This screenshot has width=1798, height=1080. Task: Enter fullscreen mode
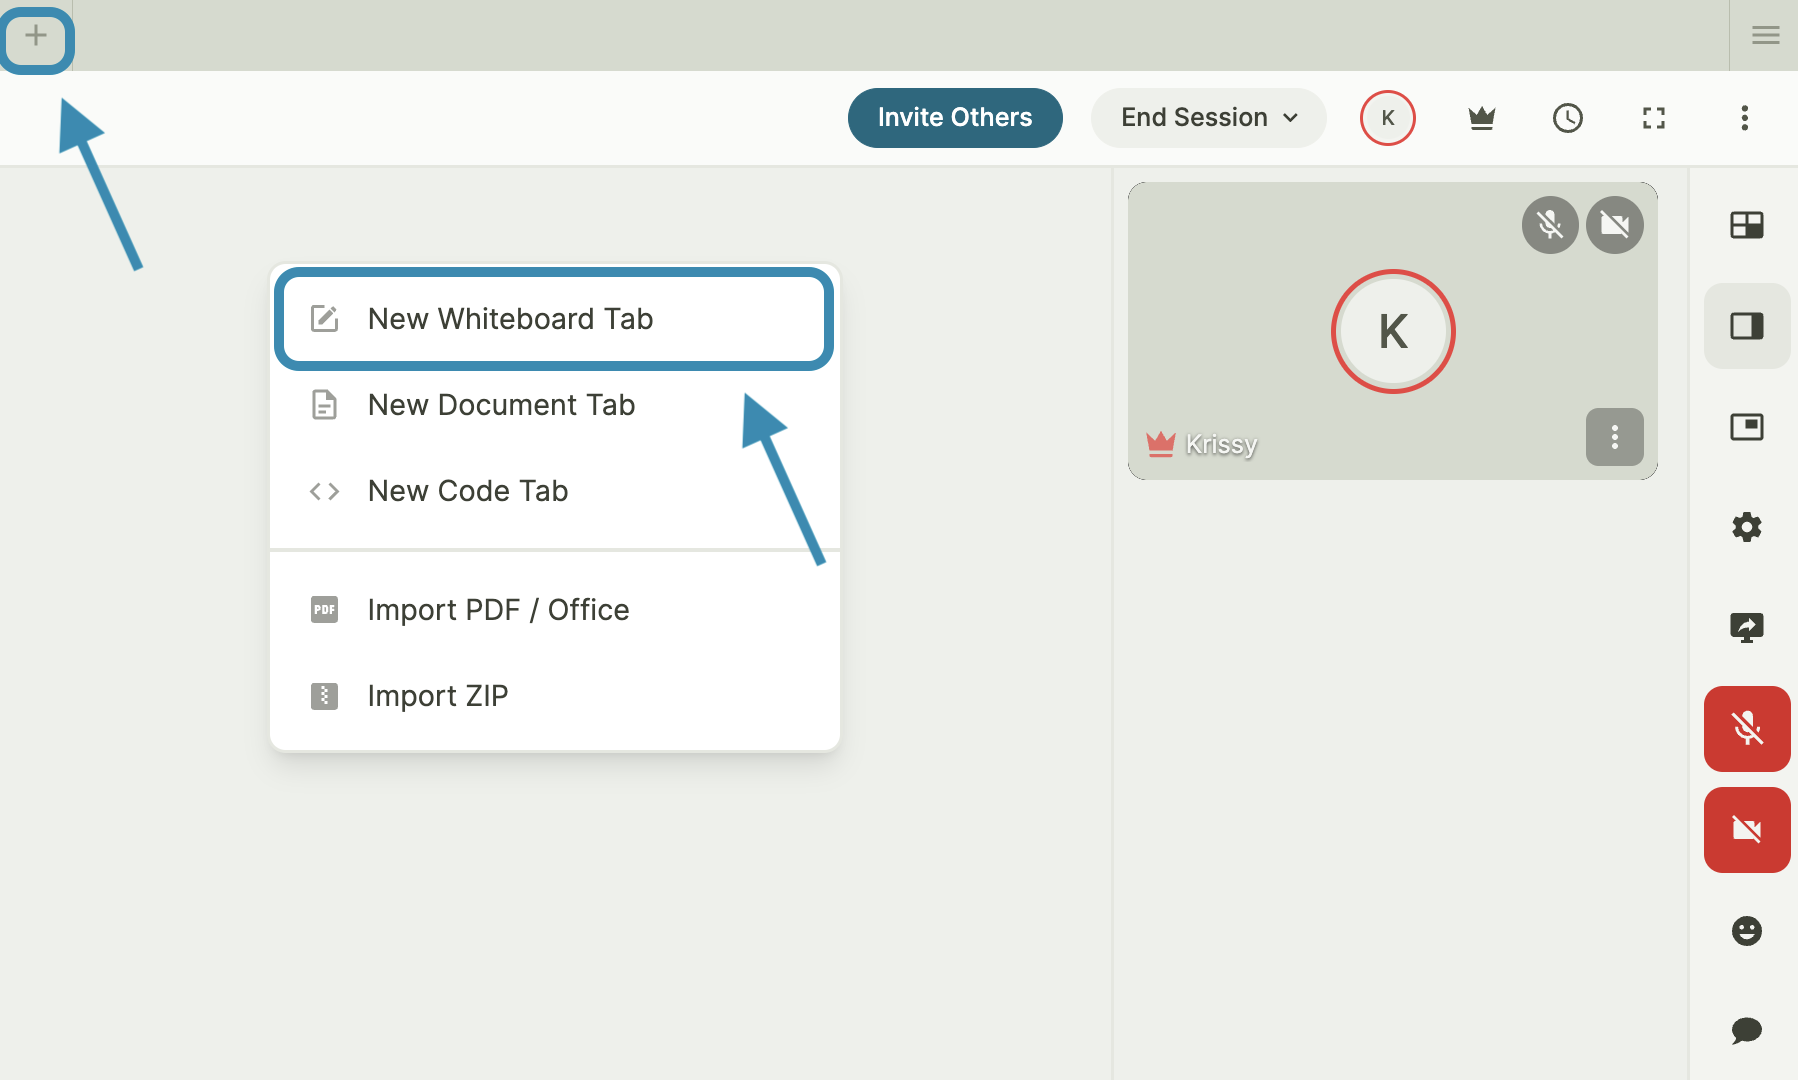(x=1653, y=118)
